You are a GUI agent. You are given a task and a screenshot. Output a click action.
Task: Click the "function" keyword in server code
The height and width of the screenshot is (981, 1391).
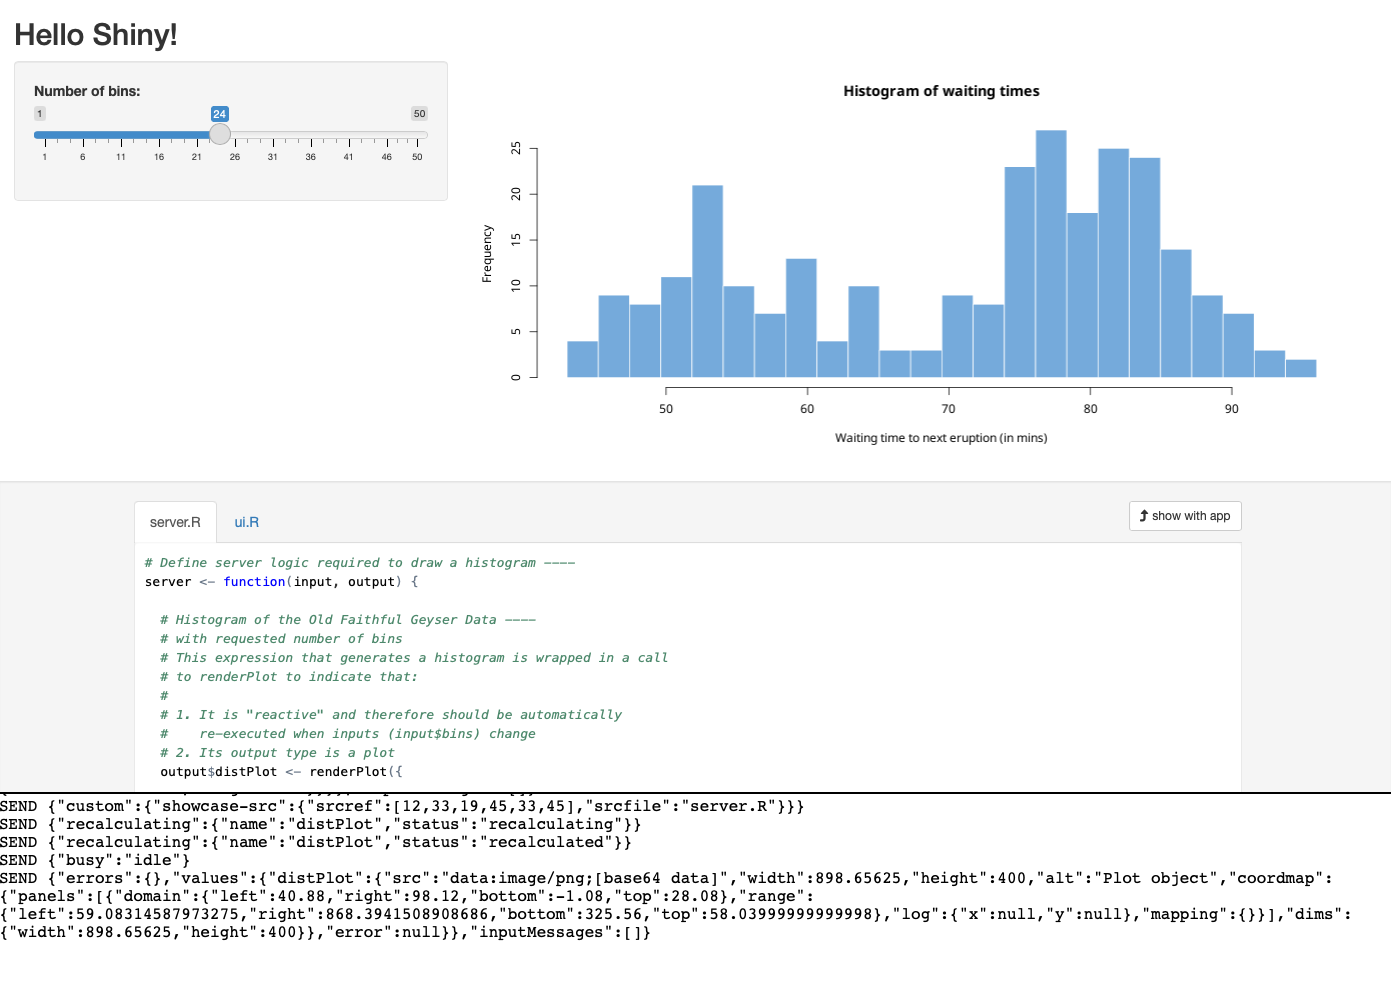tap(254, 582)
